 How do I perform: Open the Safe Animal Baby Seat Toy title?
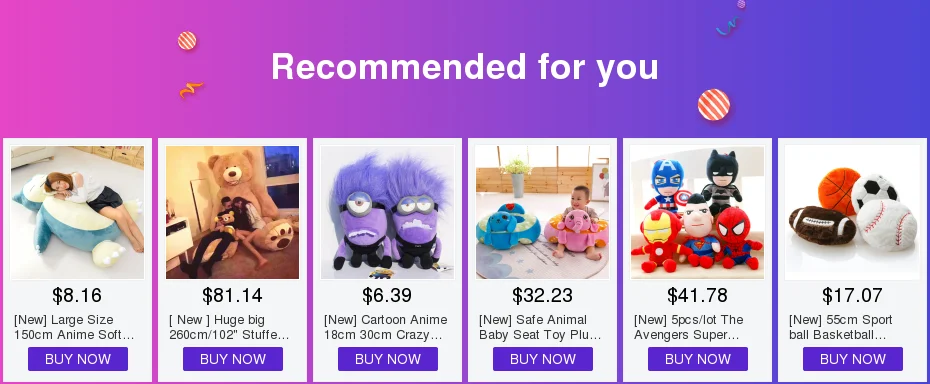540,327
